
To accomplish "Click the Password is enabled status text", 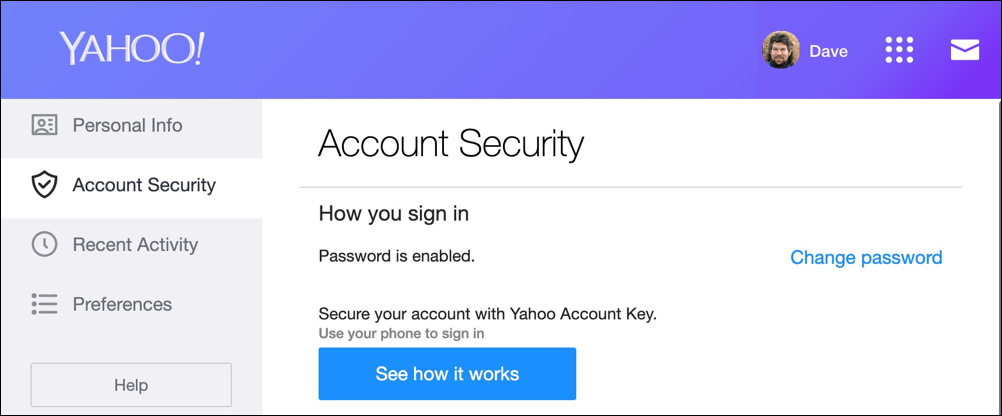I will 396,256.
